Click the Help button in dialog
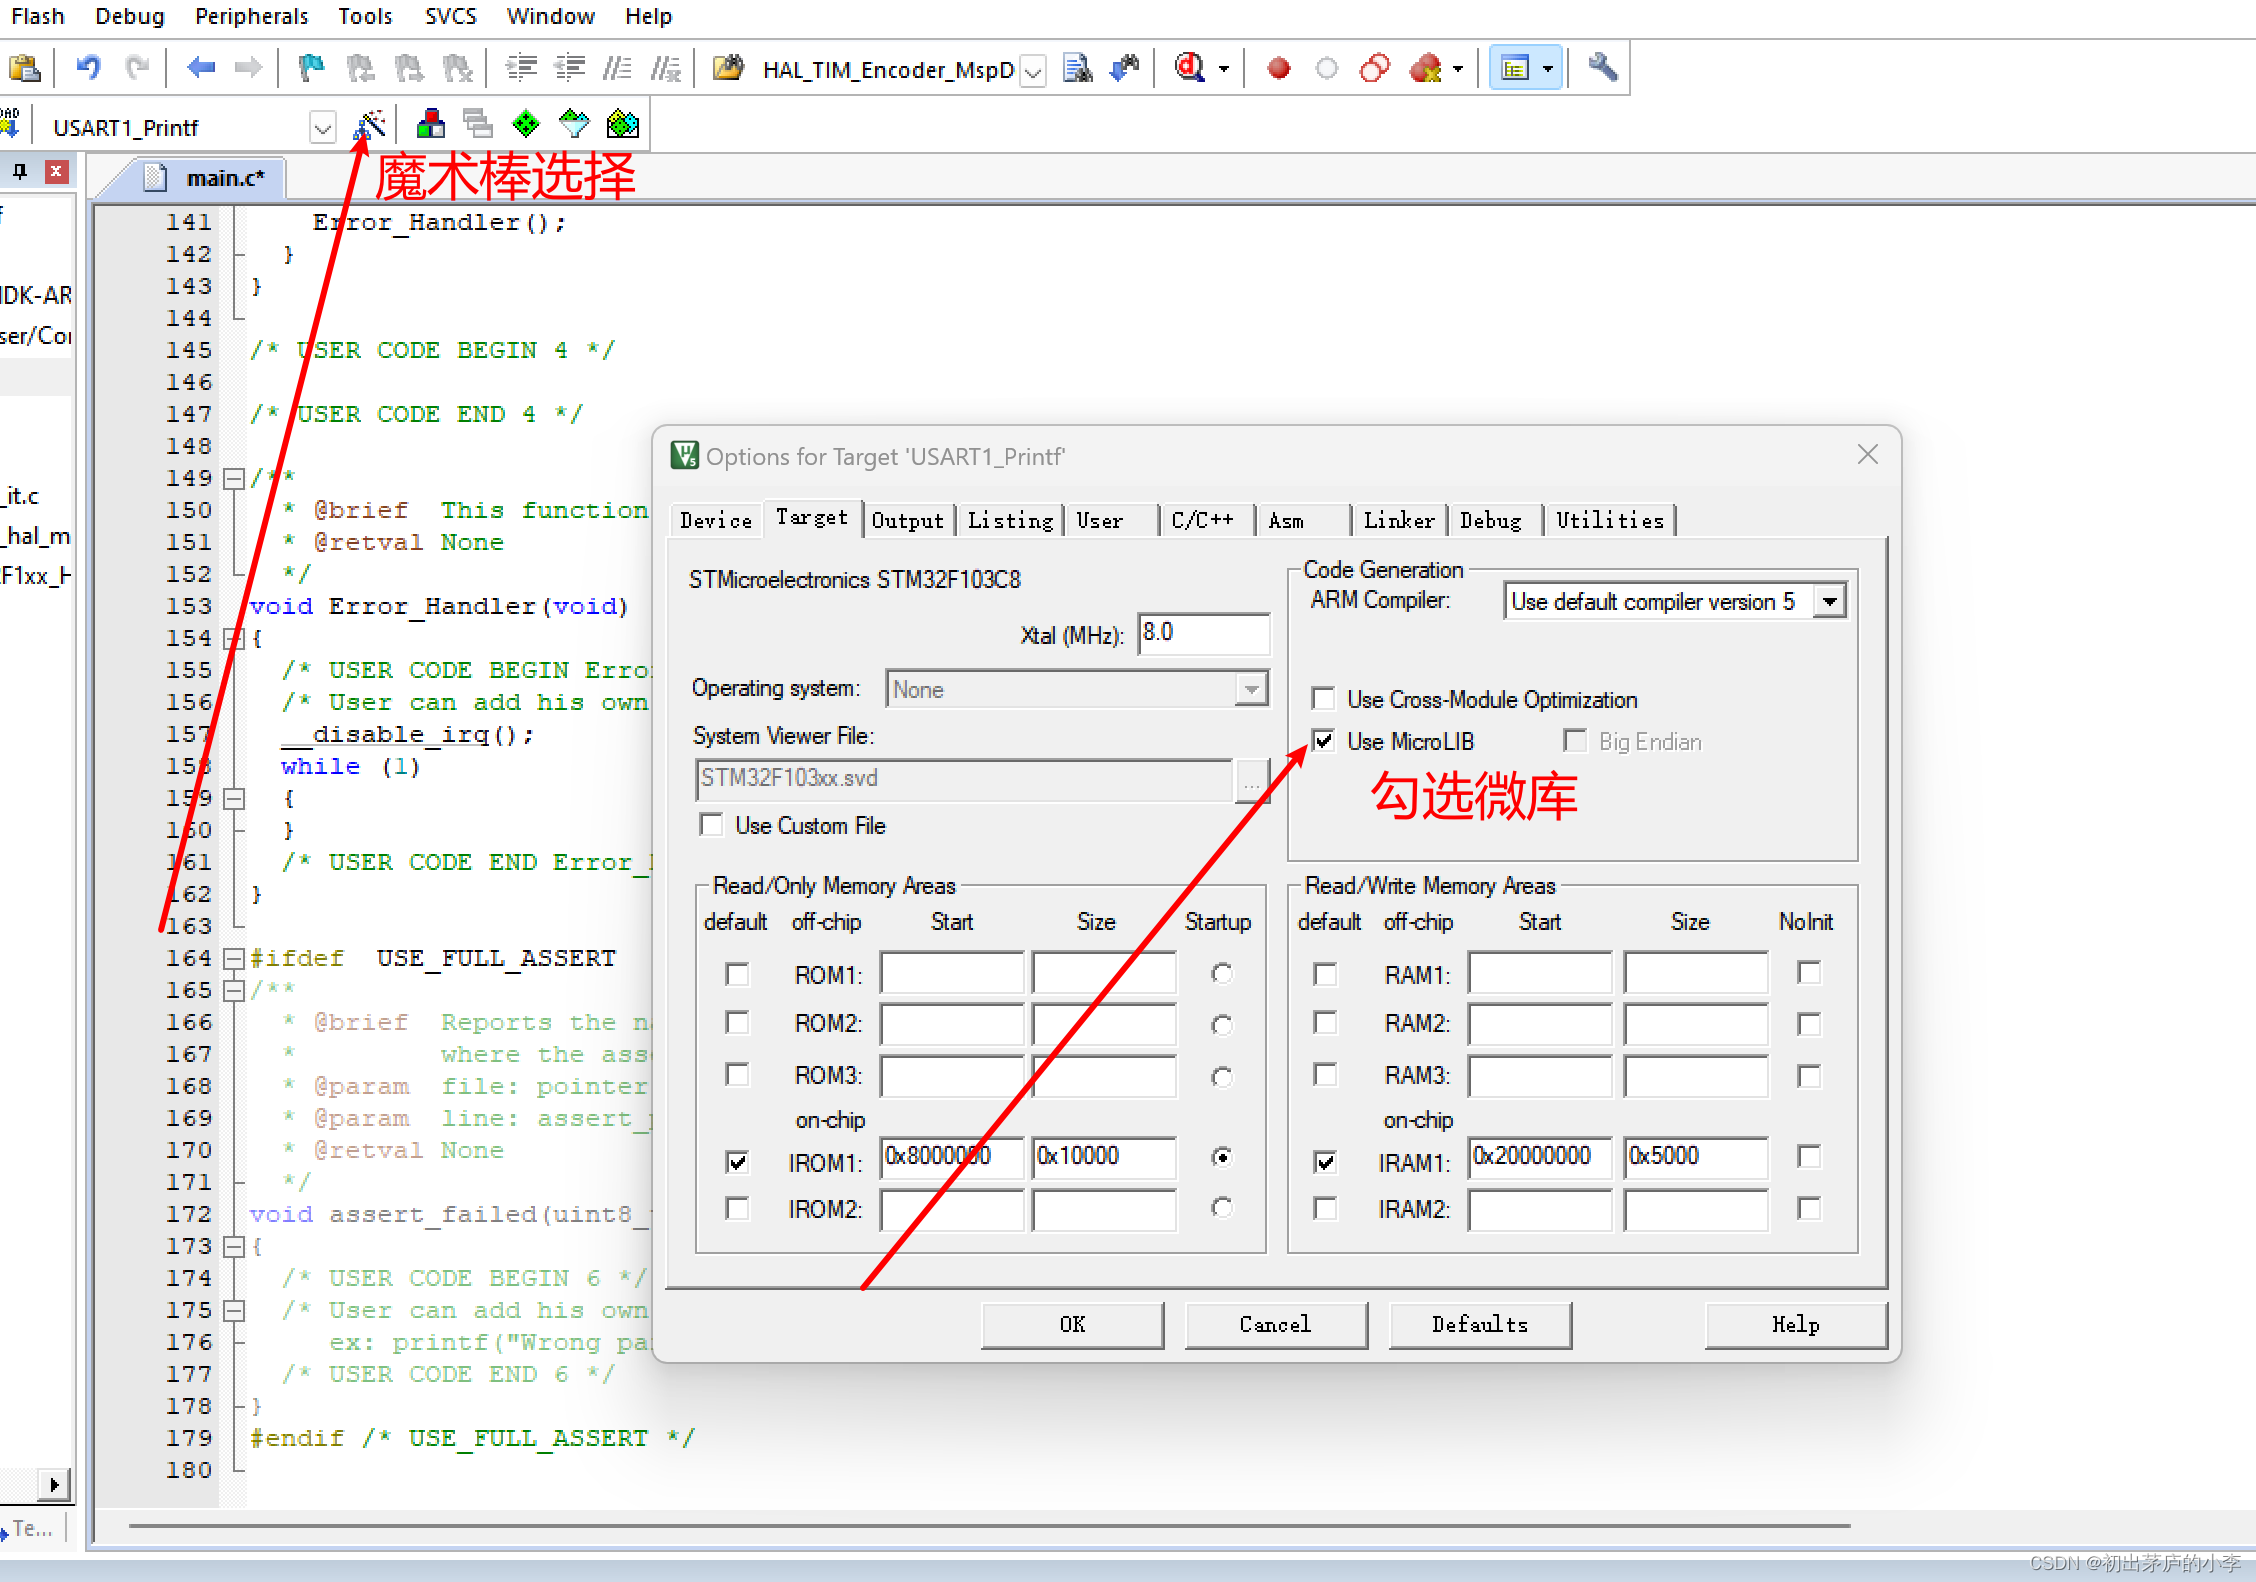 coord(1796,1324)
